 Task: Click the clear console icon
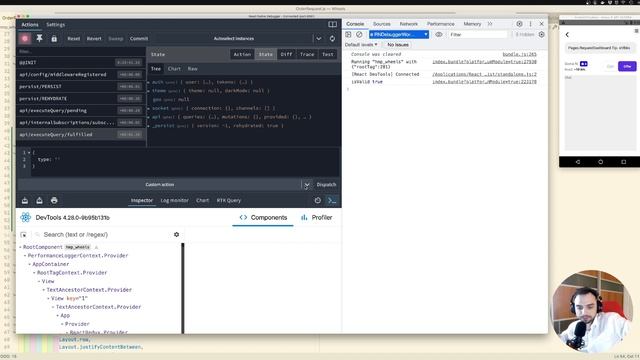359,35
